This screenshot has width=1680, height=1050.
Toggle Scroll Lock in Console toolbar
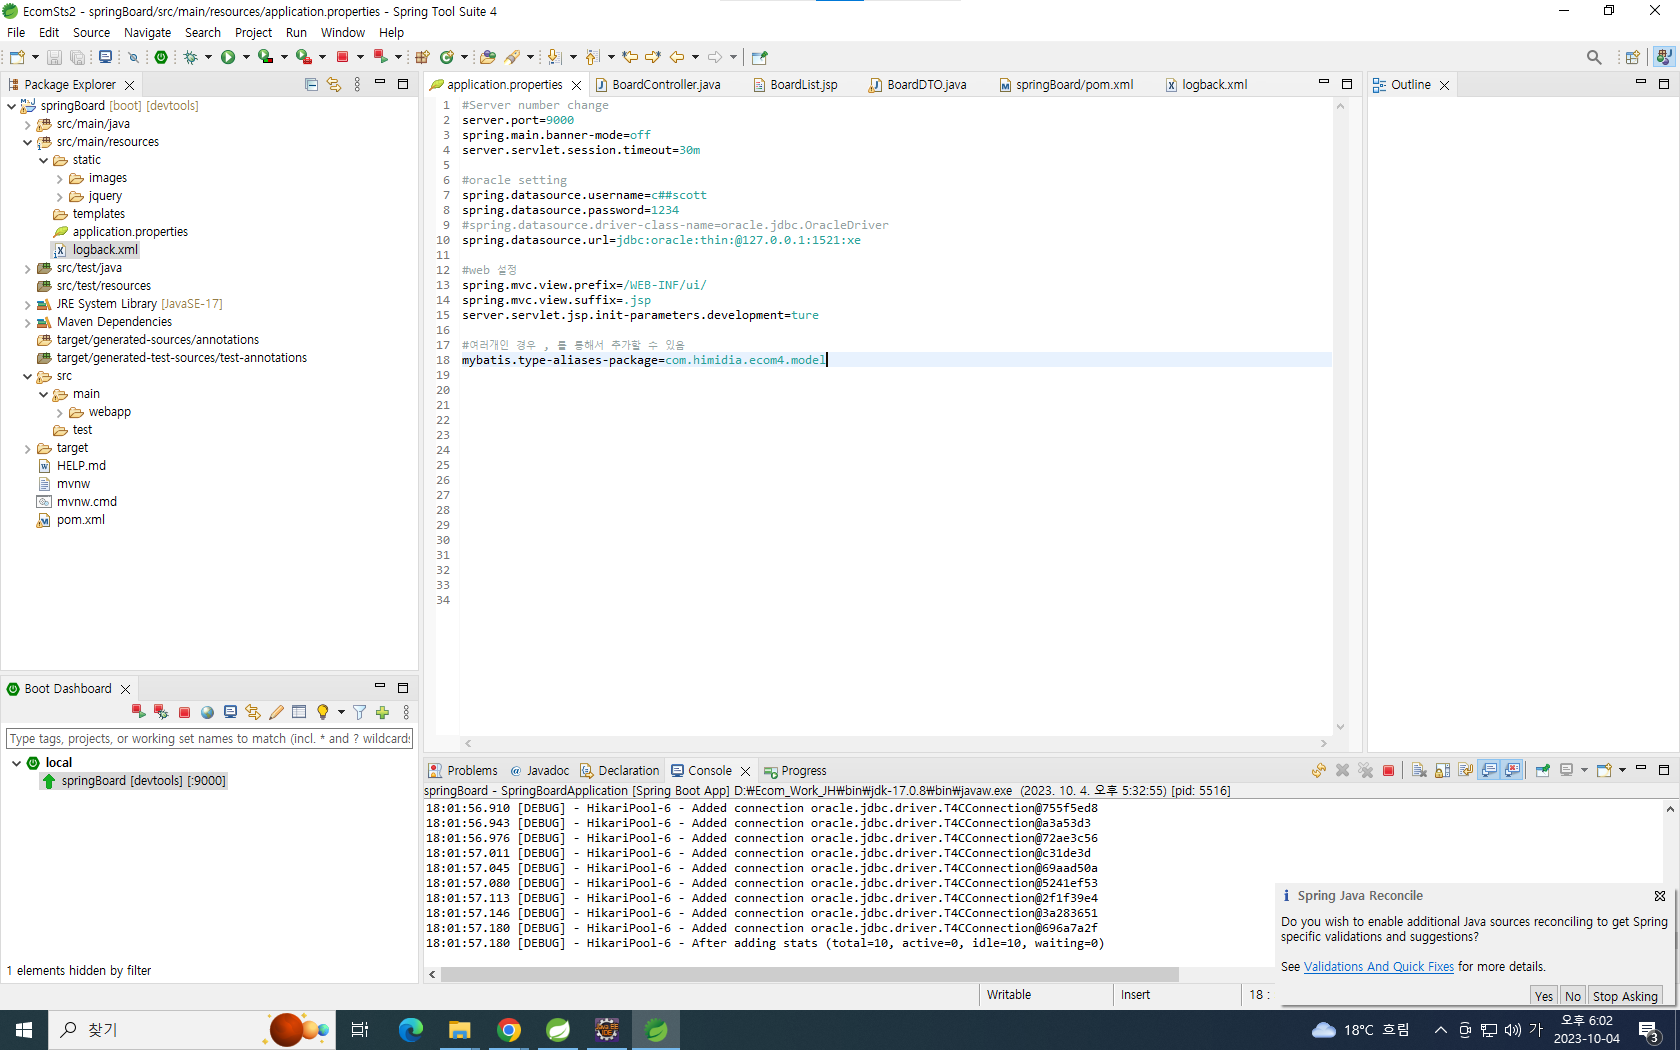pos(1442,770)
